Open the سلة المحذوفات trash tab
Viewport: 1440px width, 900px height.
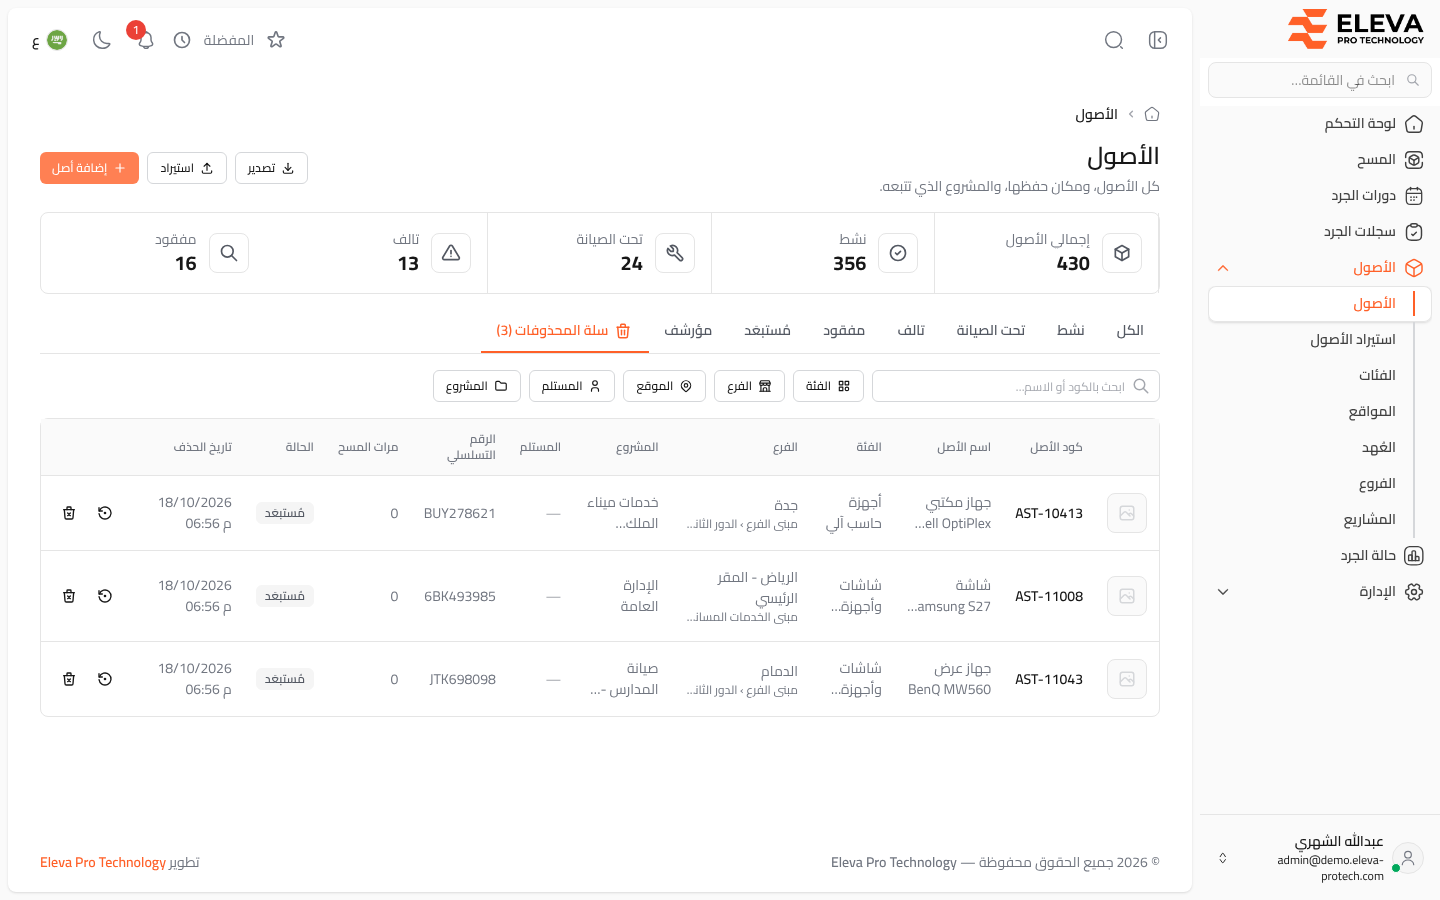click(x=565, y=330)
